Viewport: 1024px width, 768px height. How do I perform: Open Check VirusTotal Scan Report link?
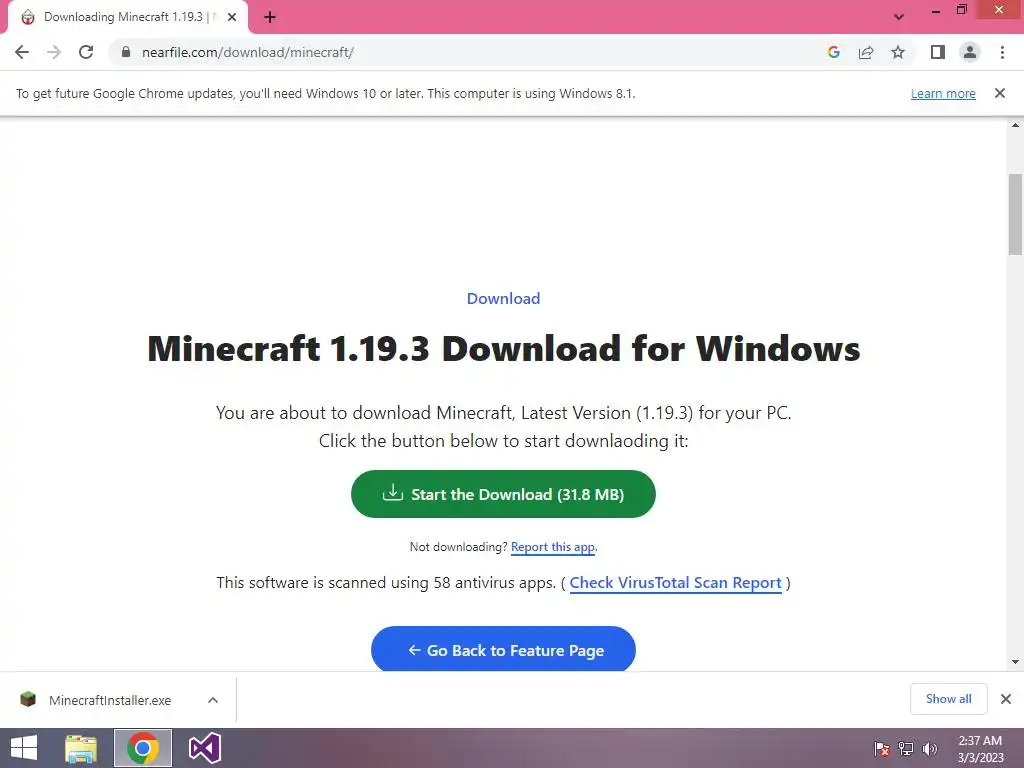(x=675, y=583)
